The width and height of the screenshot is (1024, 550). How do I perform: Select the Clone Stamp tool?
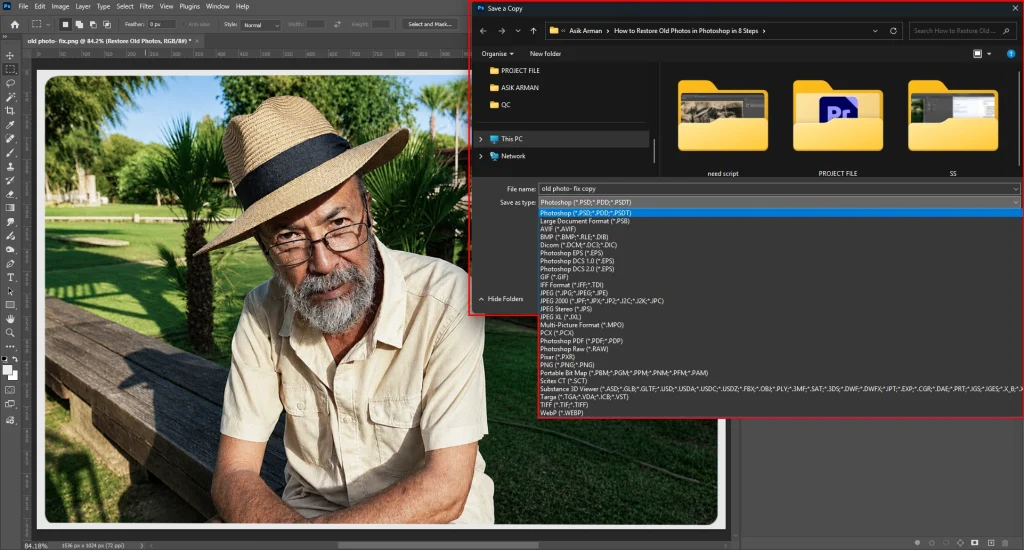pyautogui.click(x=10, y=167)
